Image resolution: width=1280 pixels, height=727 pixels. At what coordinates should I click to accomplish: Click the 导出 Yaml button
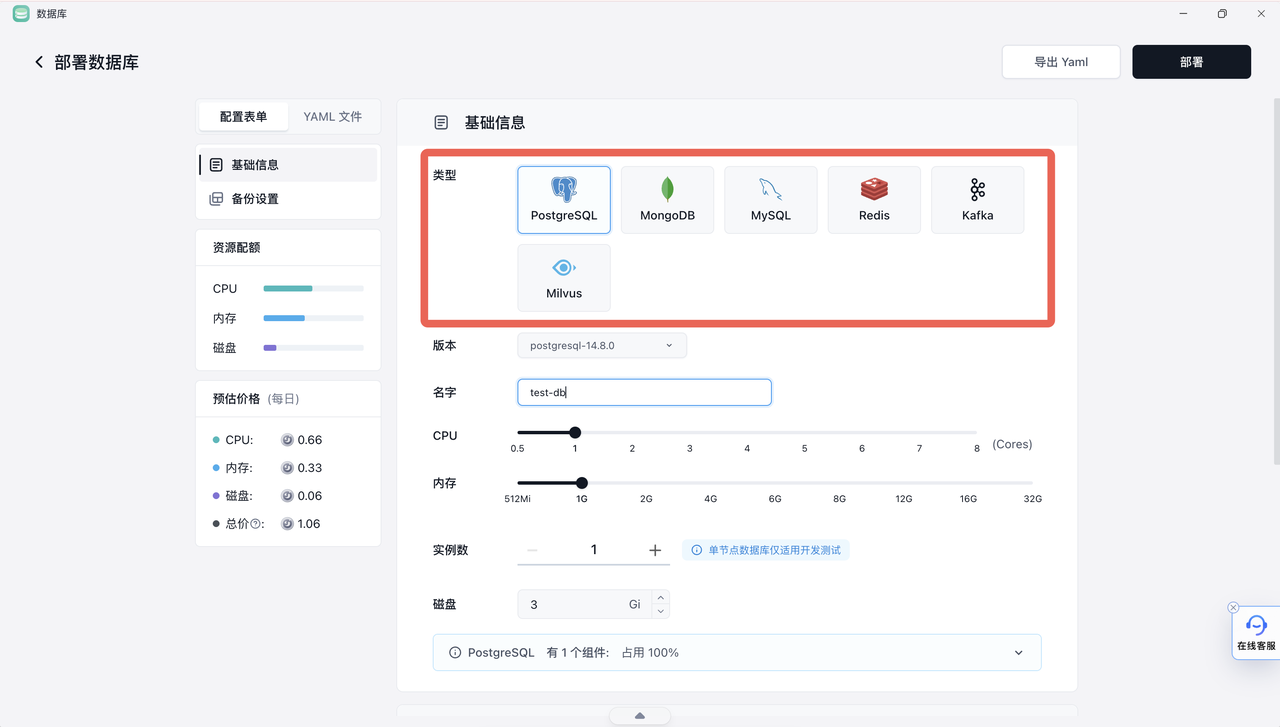(1061, 62)
